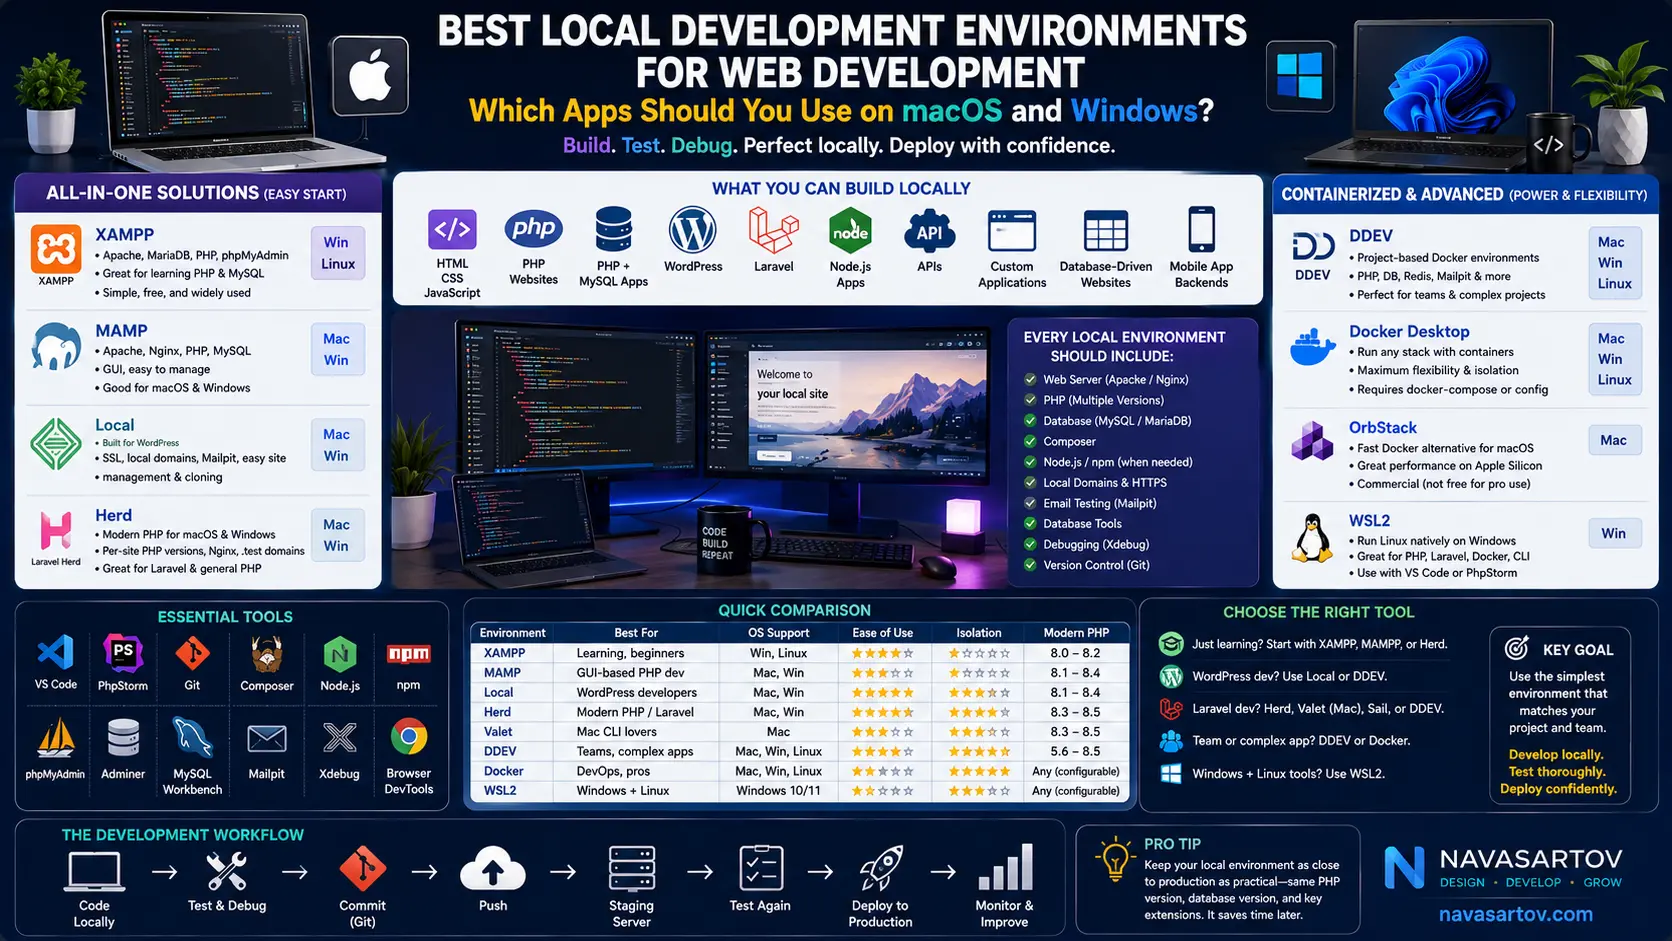The width and height of the screenshot is (1672, 941).
Task: Click the Version Control (Git) checkmark
Action: 1030,565
